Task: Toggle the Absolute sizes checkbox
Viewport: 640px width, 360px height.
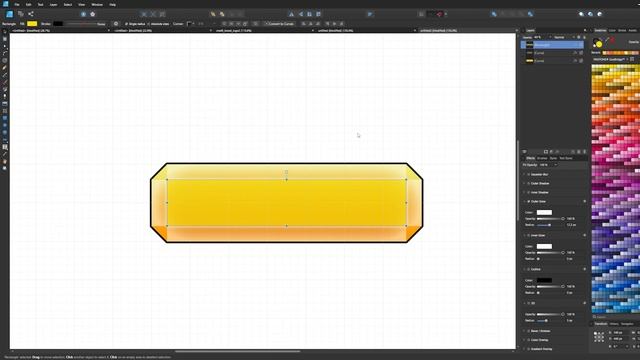Action: (x=149, y=24)
